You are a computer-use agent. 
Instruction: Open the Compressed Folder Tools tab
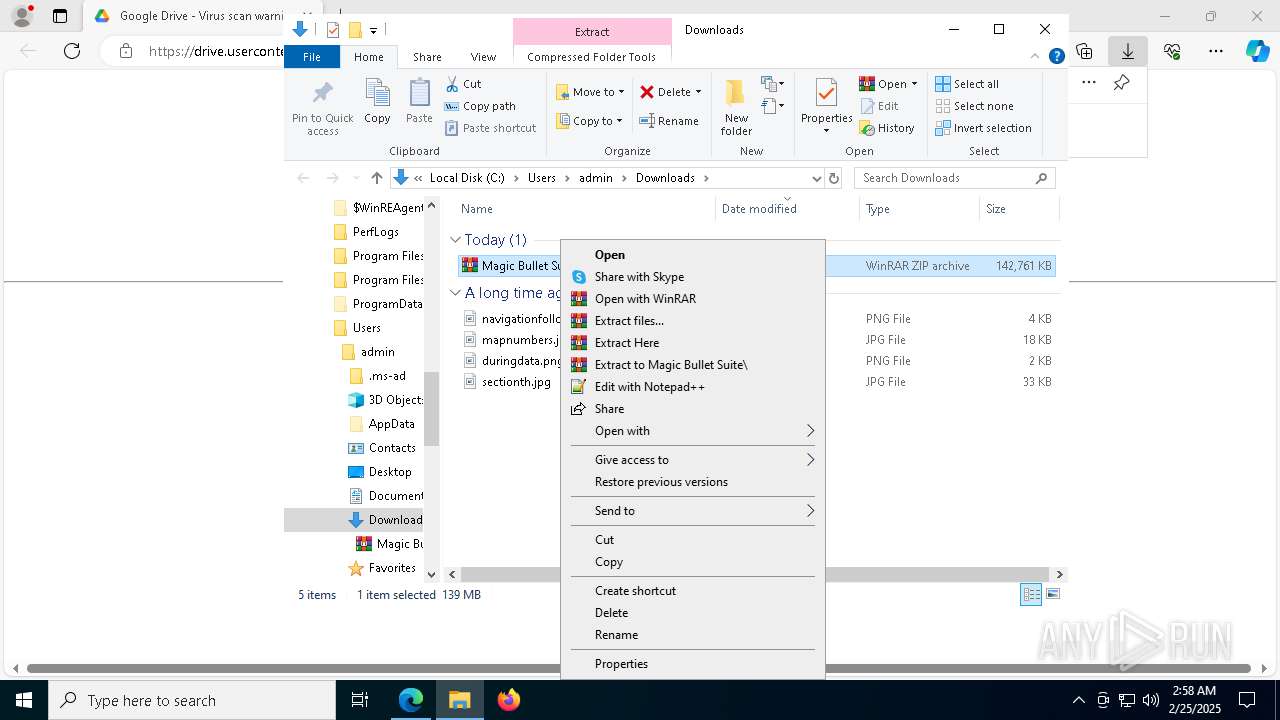click(x=592, y=57)
